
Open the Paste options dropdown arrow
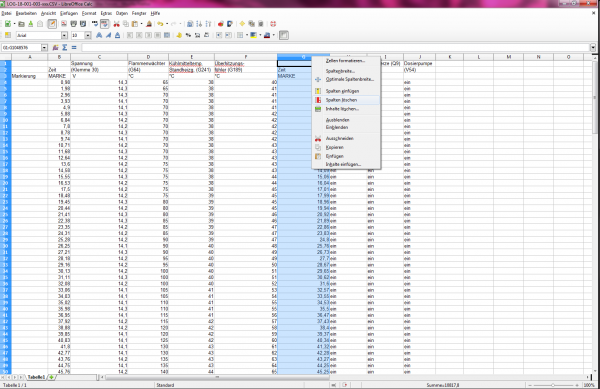(x=141, y=24)
